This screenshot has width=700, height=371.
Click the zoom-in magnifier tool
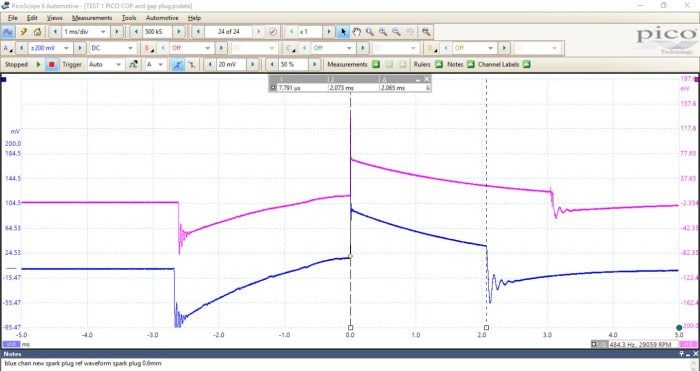(x=370, y=32)
